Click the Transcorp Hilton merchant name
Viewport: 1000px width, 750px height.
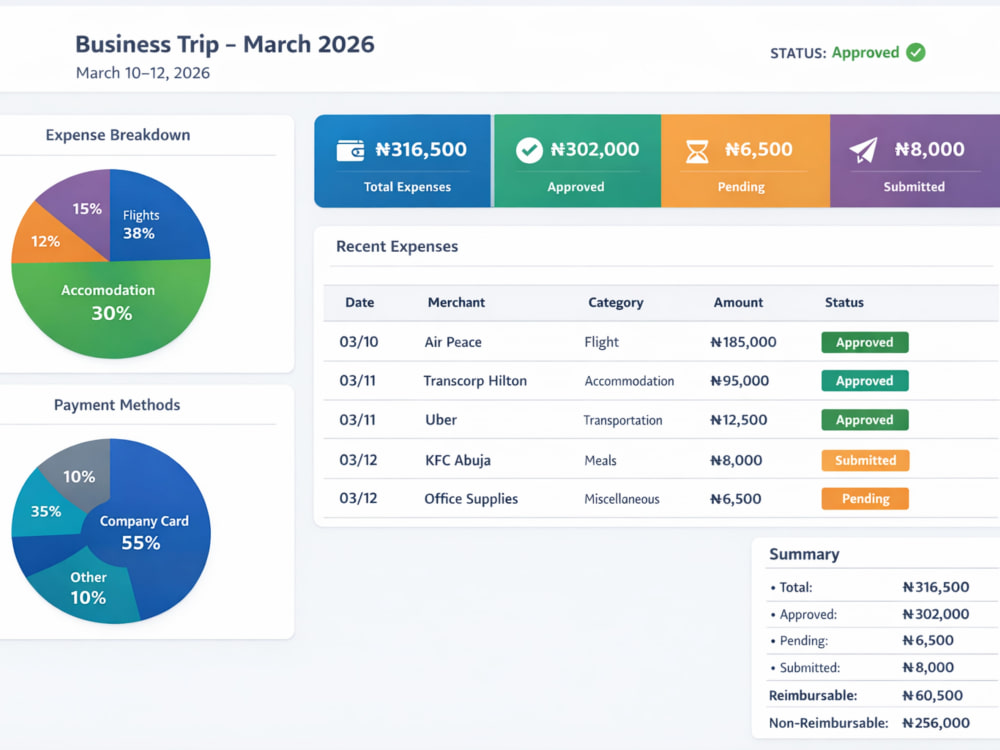pos(475,381)
